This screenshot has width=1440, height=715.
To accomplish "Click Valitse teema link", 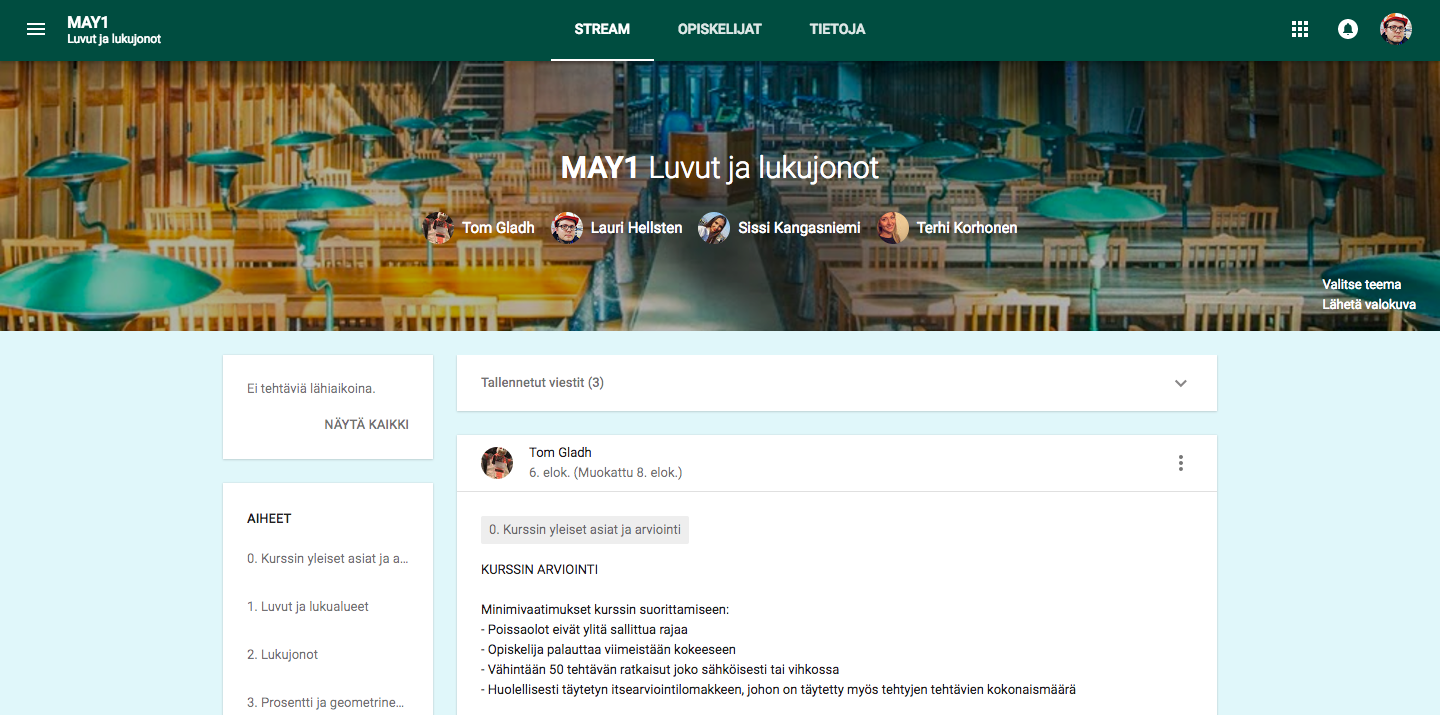I will [1361, 284].
